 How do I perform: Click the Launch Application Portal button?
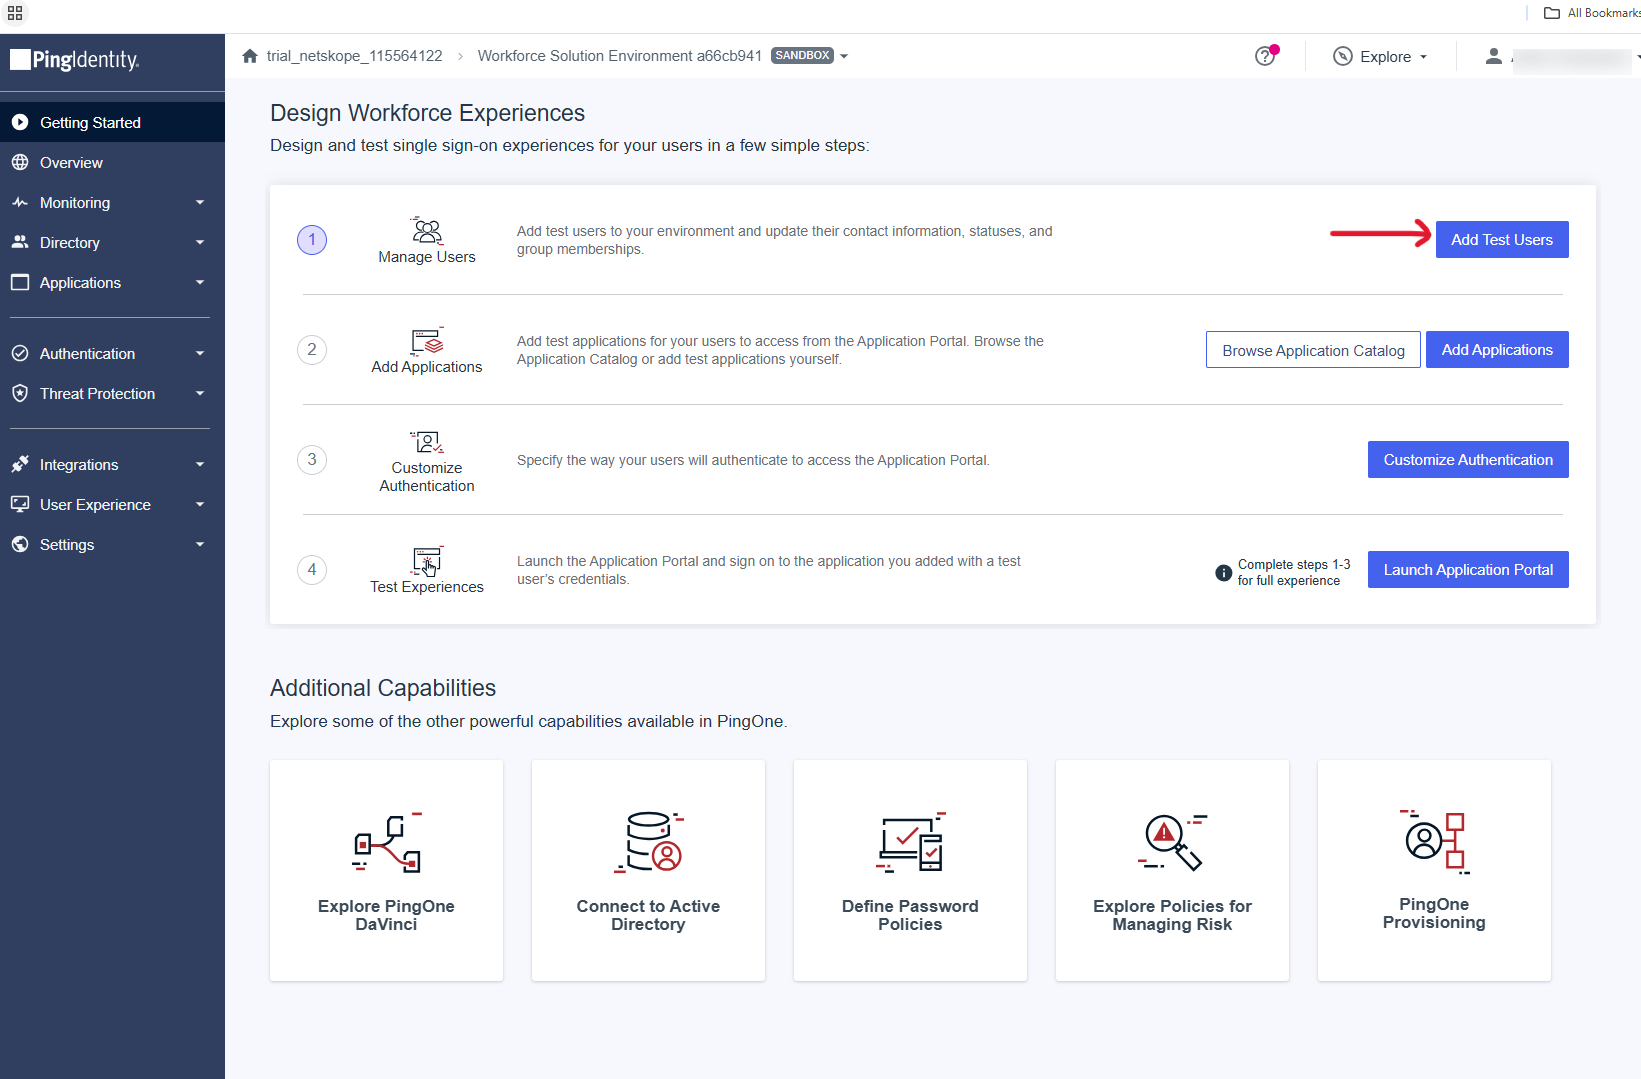coord(1468,570)
